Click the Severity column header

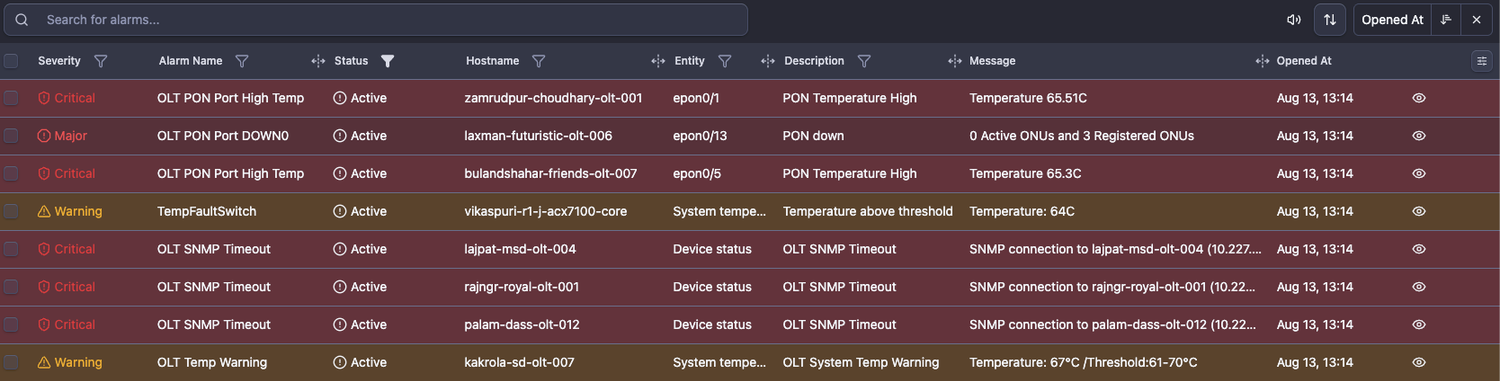[59, 61]
